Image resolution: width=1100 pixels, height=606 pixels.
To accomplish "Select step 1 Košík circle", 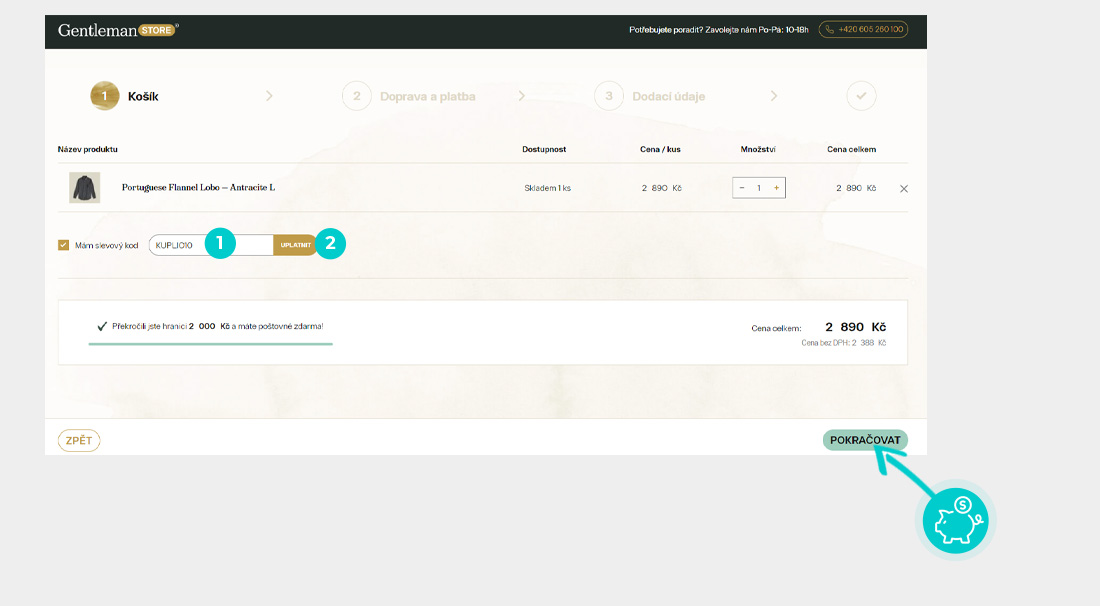I will pos(105,96).
